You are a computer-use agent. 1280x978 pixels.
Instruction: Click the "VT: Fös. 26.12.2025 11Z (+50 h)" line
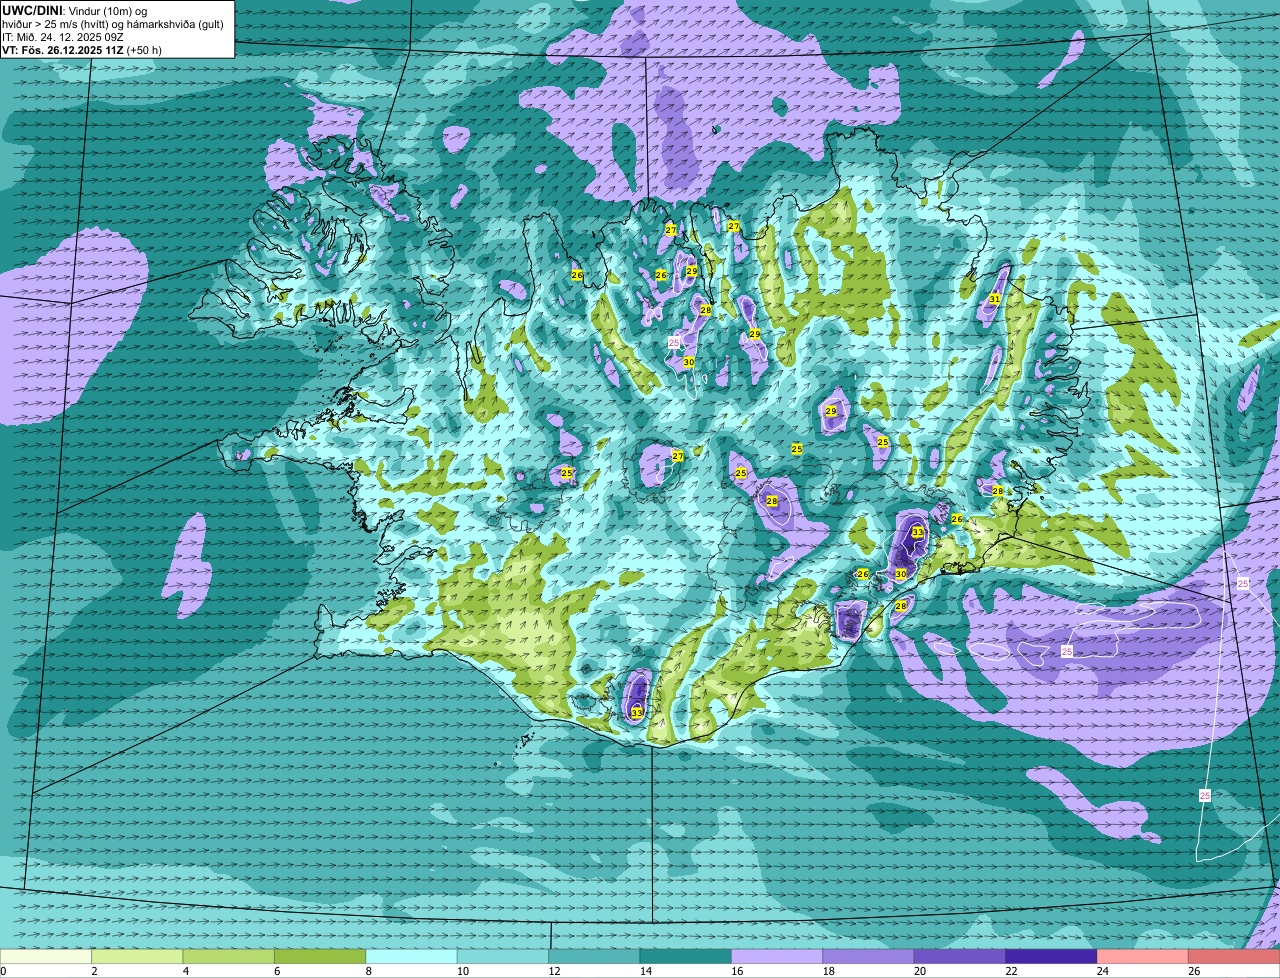click(x=82, y=49)
